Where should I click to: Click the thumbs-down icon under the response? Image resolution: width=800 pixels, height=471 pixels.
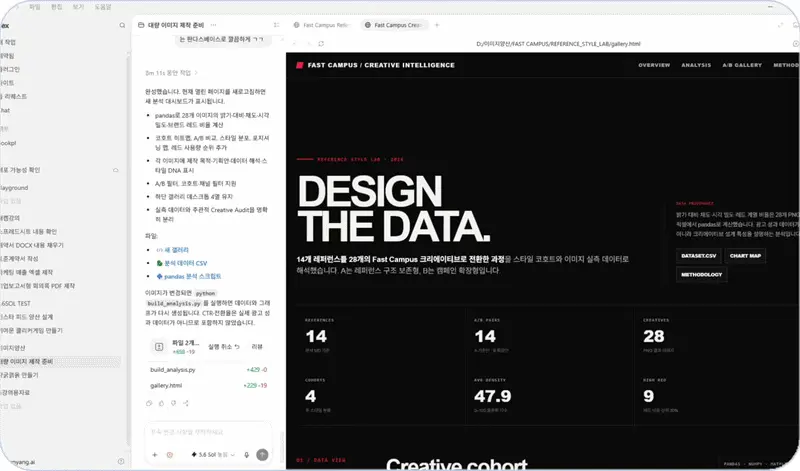tap(173, 403)
